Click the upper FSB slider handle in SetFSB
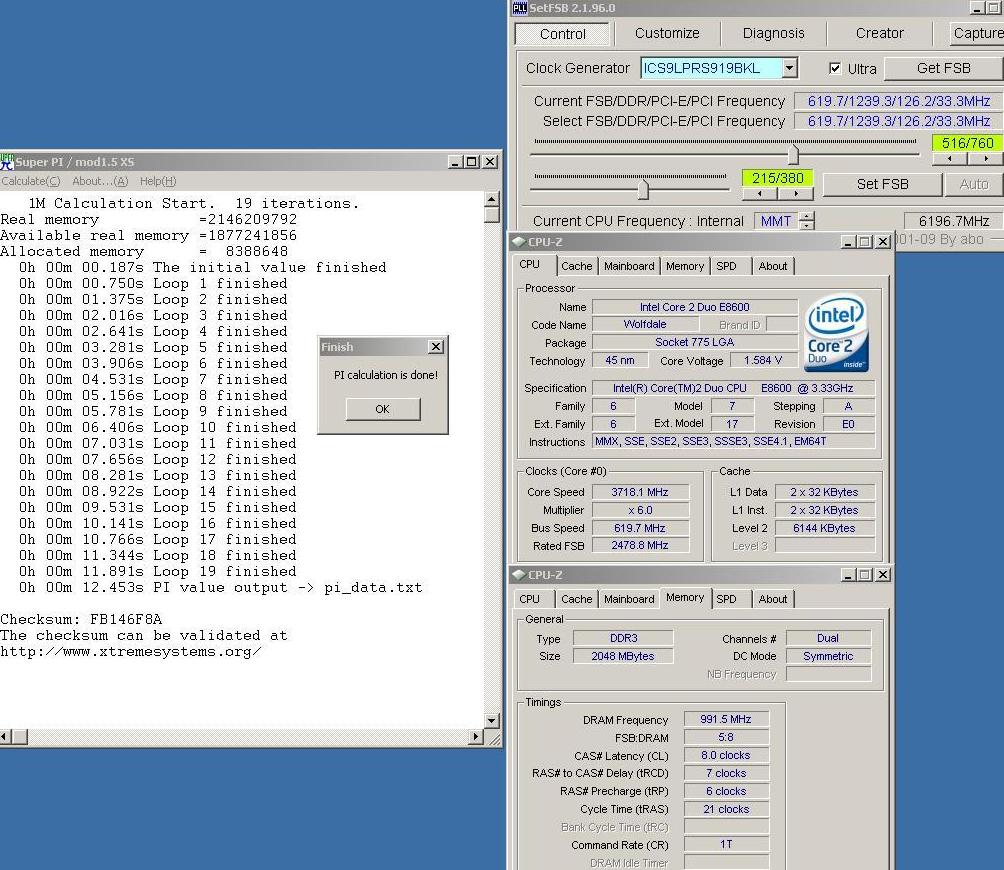Image resolution: width=1004 pixels, height=870 pixels. tap(793, 154)
